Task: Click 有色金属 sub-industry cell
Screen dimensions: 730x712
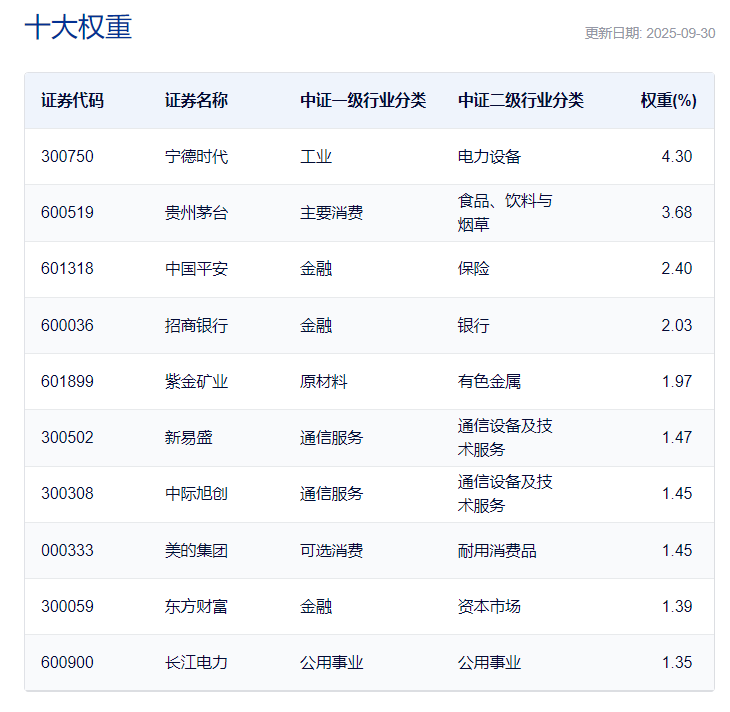Action: coord(489,381)
